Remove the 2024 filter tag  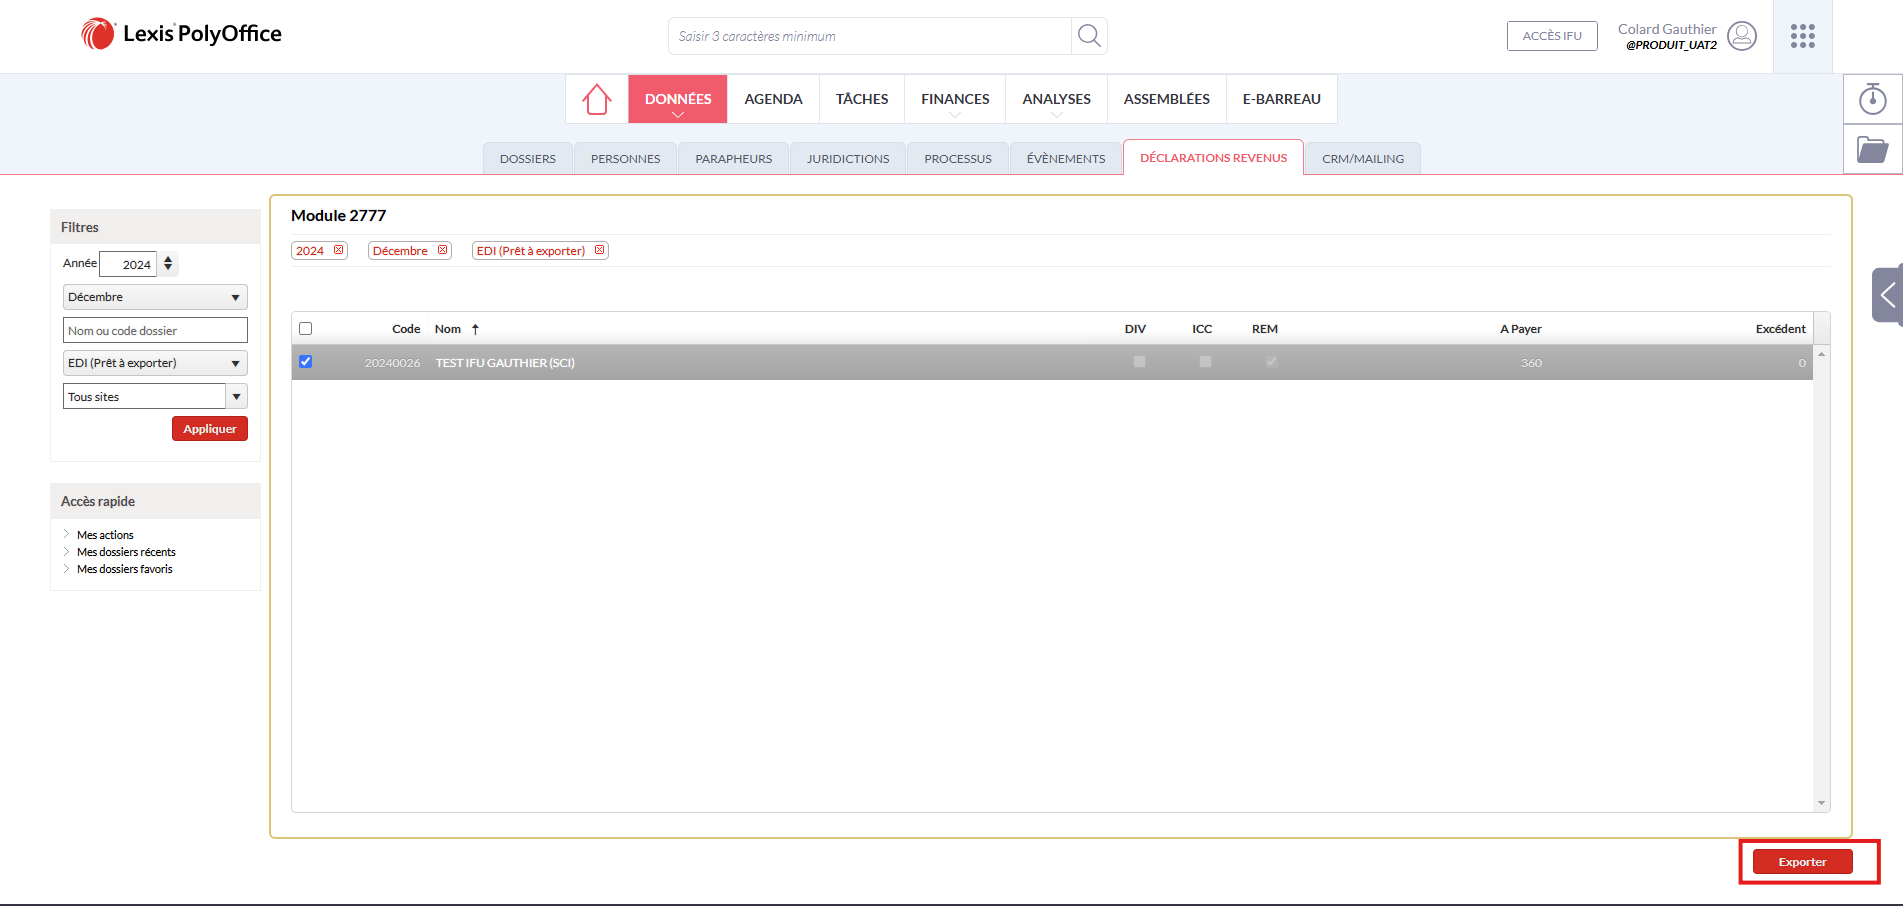(x=339, y=250)
